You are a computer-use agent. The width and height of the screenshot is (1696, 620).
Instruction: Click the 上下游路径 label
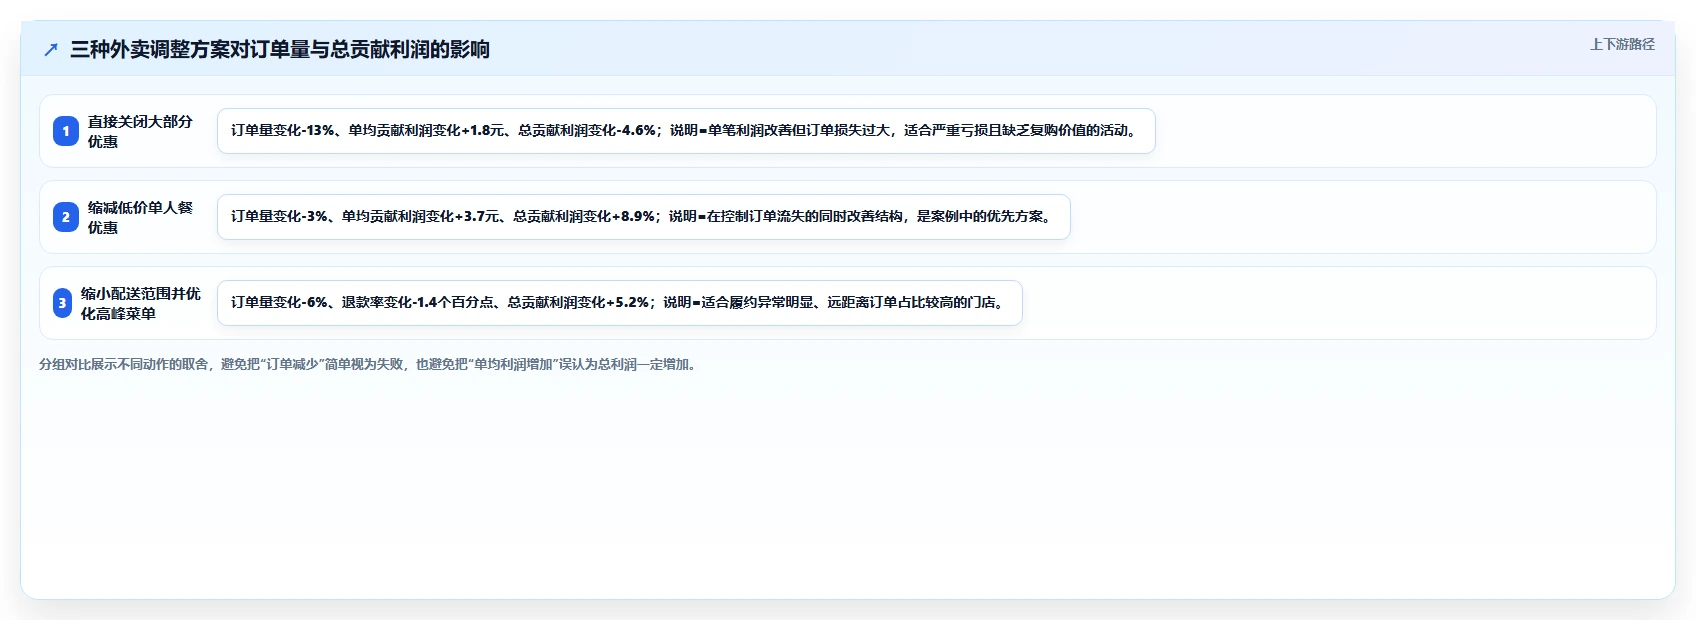pos(1622,44)
